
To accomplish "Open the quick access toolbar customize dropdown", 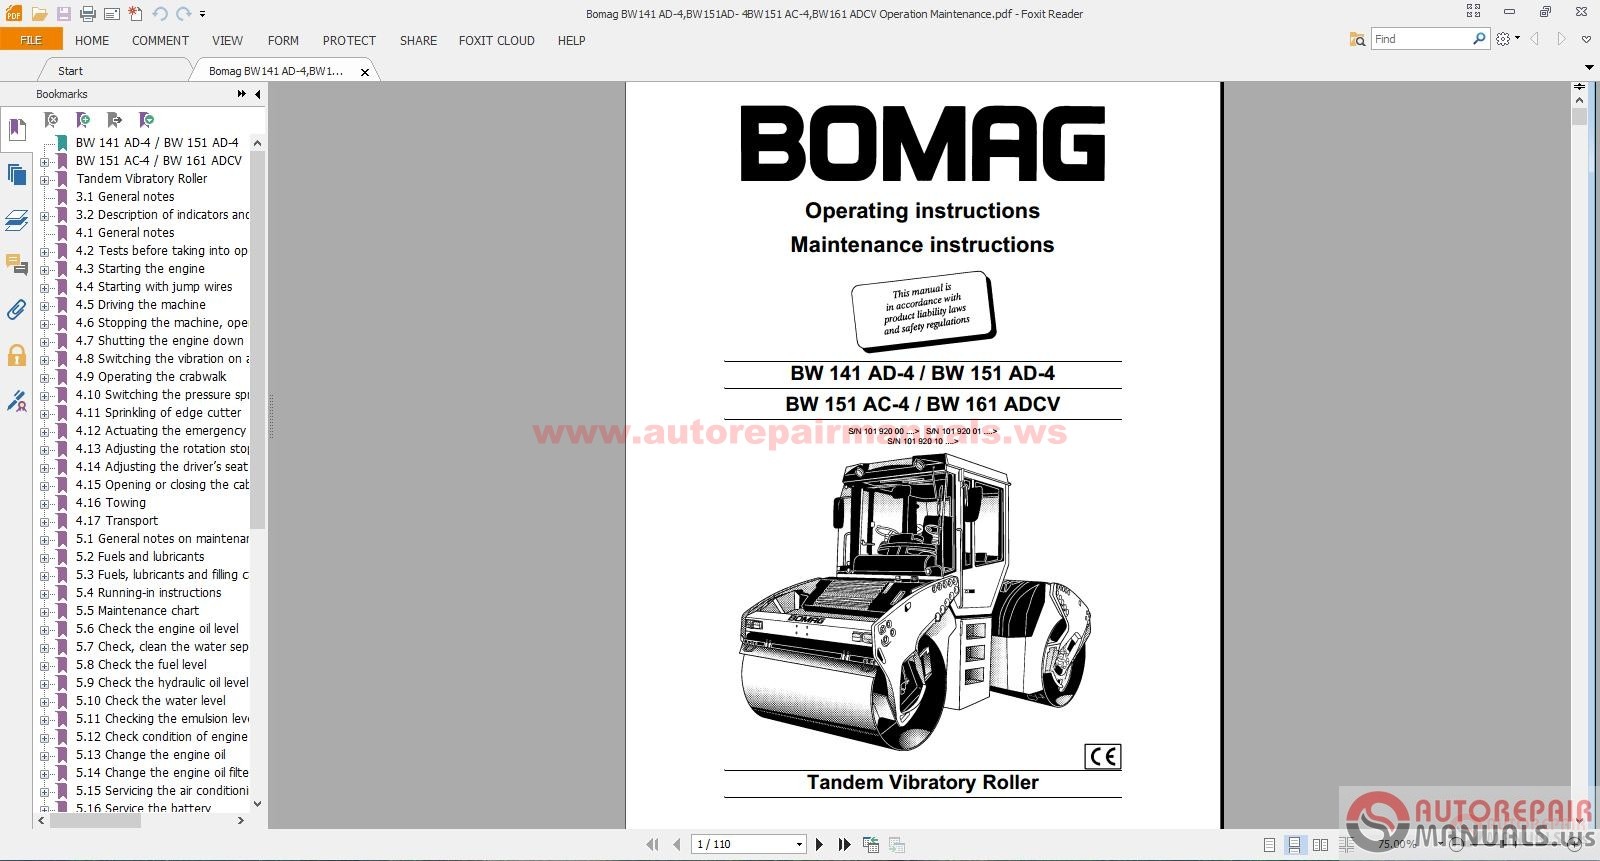I will click(x=203, y=14).
